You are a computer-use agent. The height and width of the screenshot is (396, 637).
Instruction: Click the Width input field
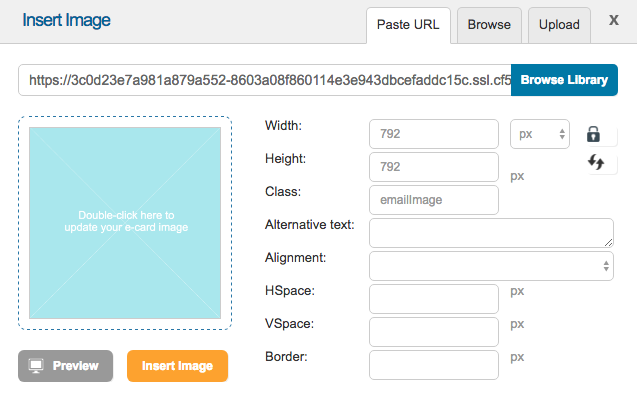(x=434, y=134)
